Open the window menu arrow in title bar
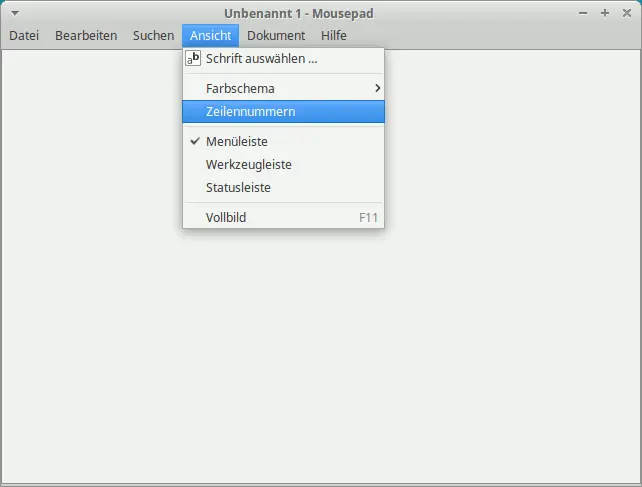642x487 pixels. pyautogui.click(x=14, y=13)
